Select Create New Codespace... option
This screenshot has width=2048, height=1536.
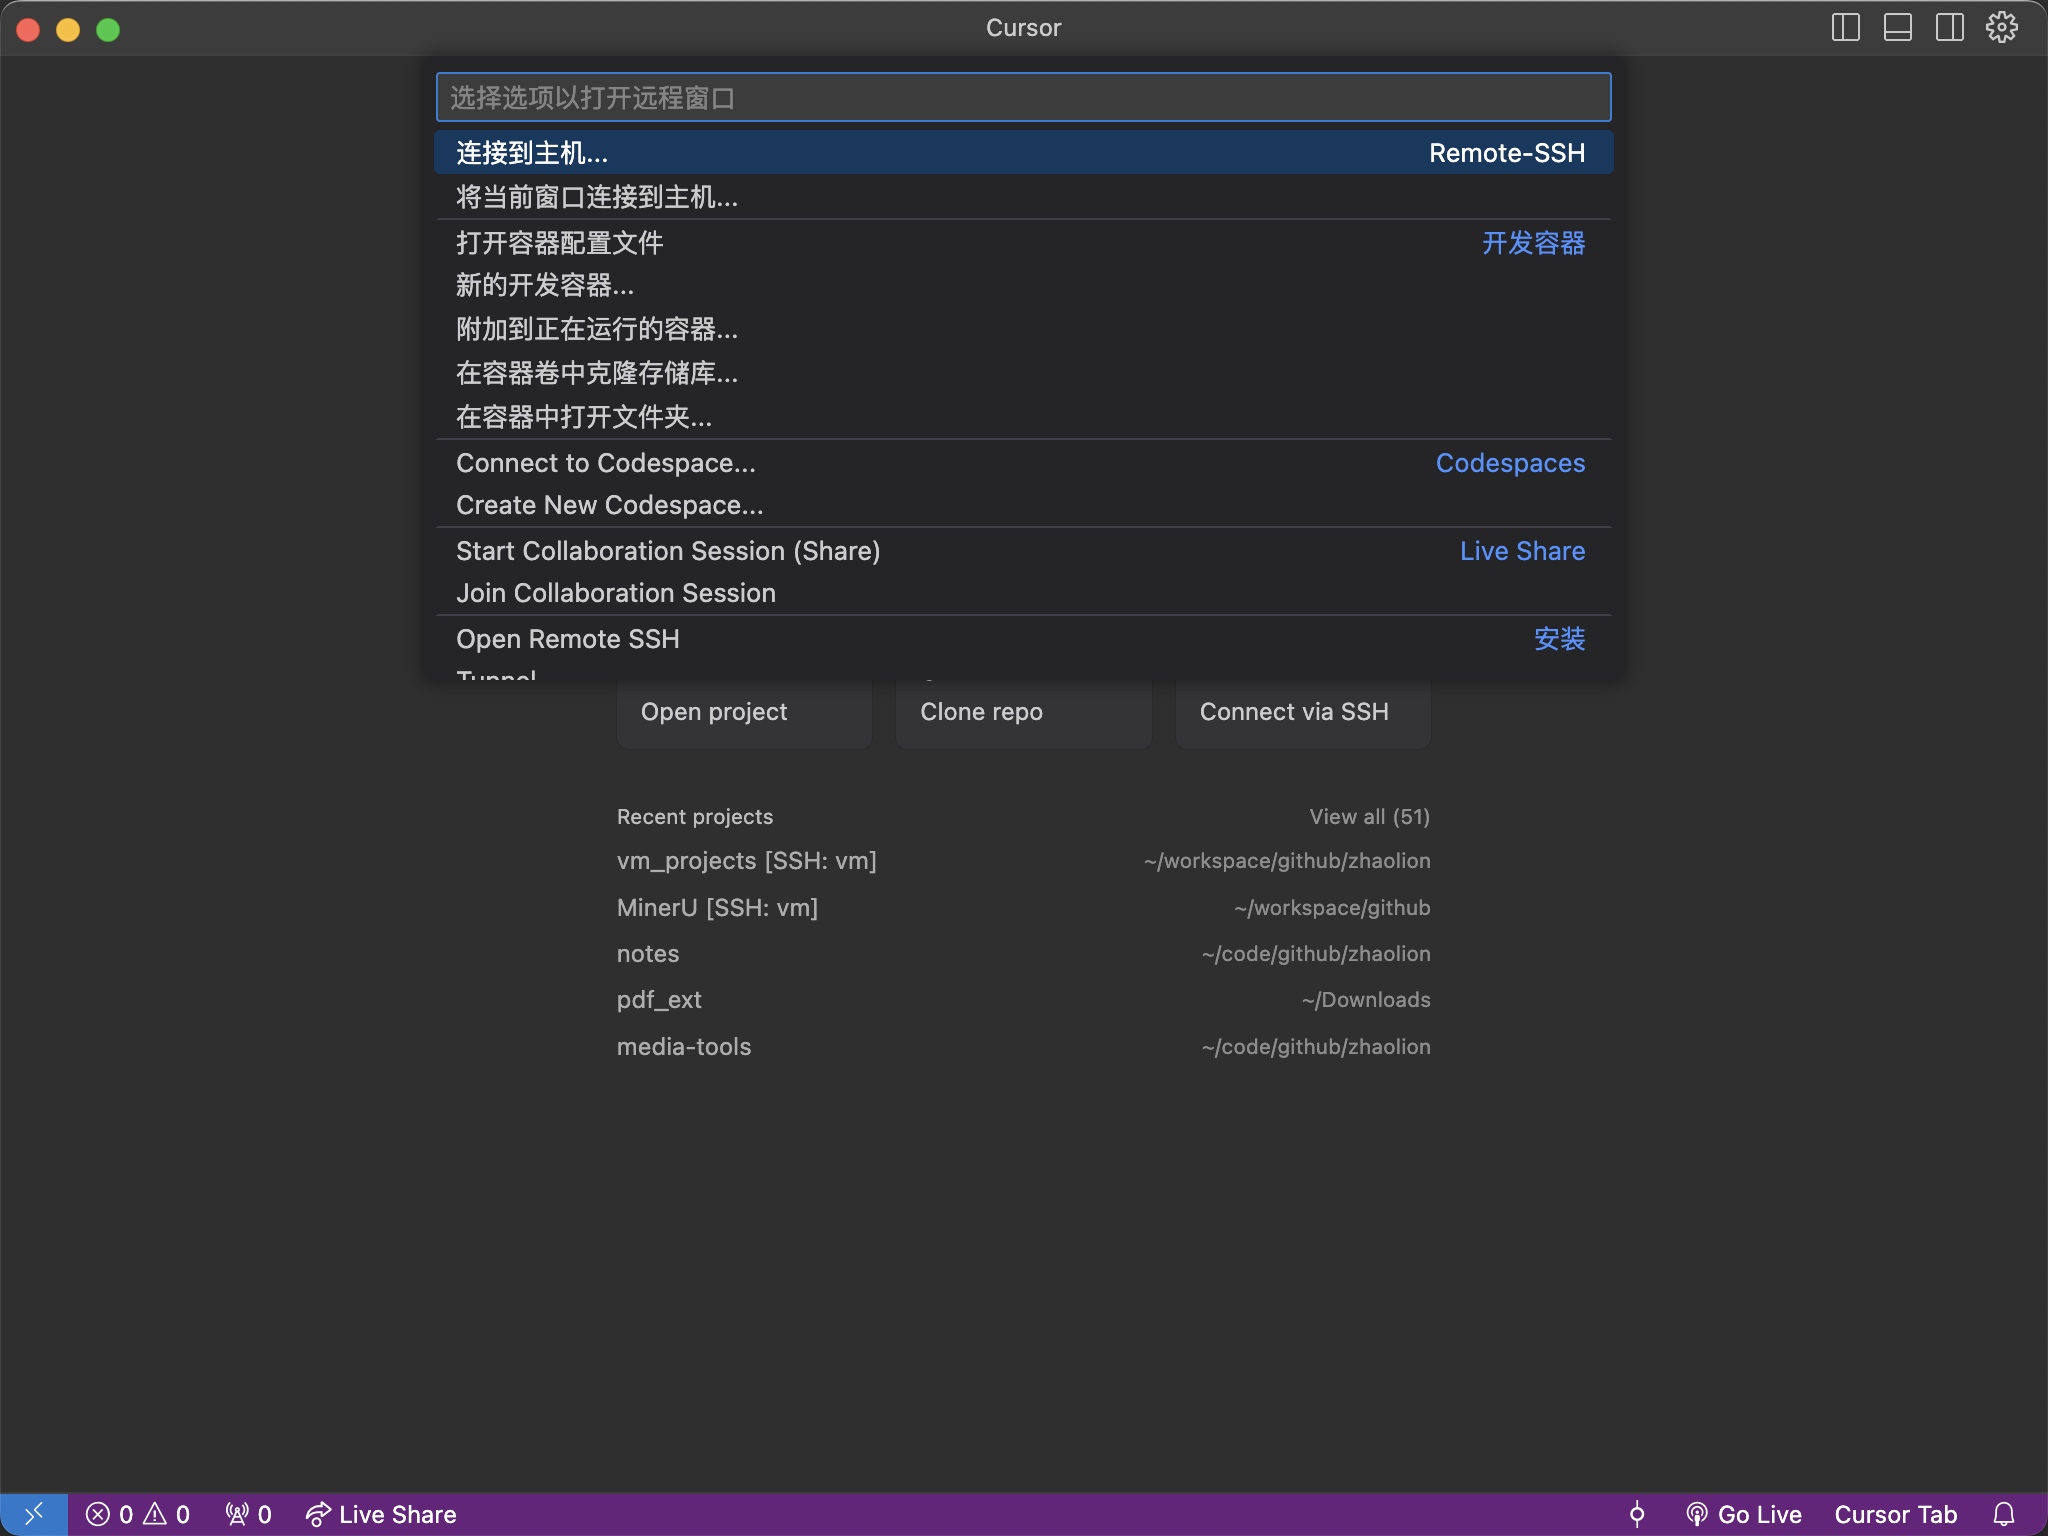click(1023, 505)
